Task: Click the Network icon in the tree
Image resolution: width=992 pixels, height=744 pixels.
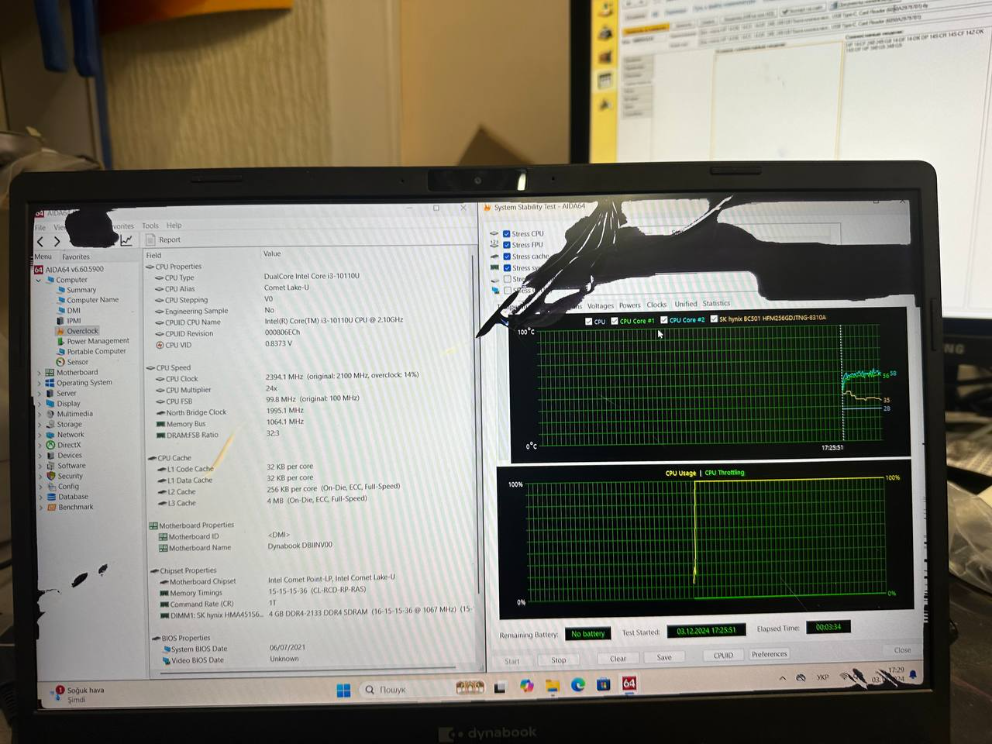Action: [x=50, y=435]
